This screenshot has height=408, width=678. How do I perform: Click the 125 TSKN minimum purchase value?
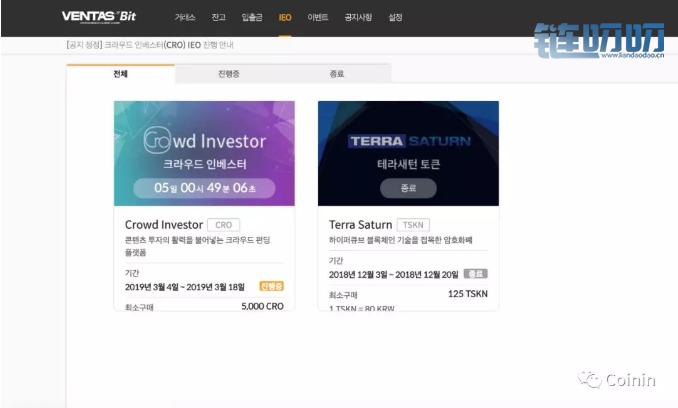(468, 294)
